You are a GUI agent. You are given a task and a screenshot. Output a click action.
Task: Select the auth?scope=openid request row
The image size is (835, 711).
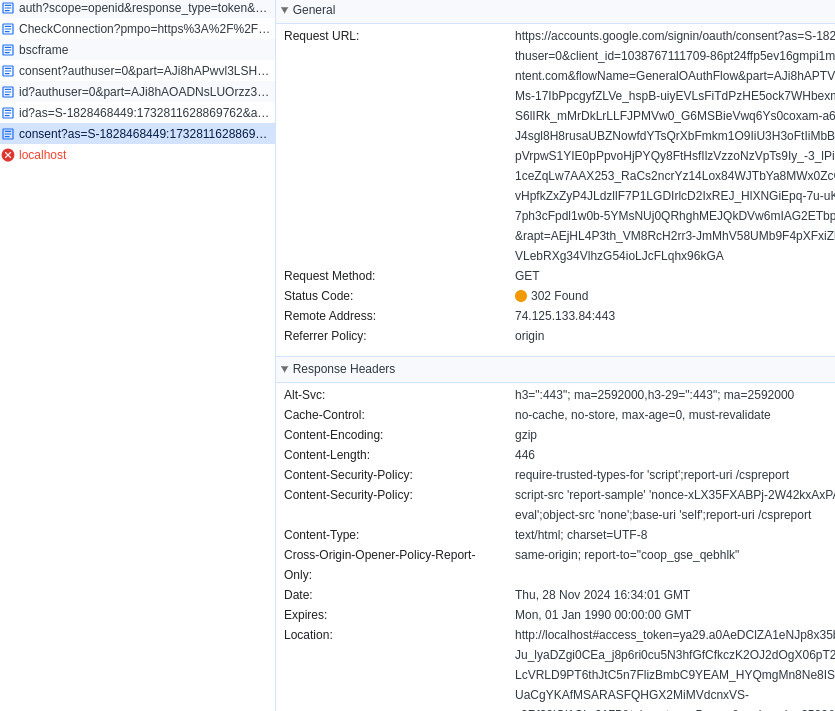pyautogui.click(x=143, y=8)
